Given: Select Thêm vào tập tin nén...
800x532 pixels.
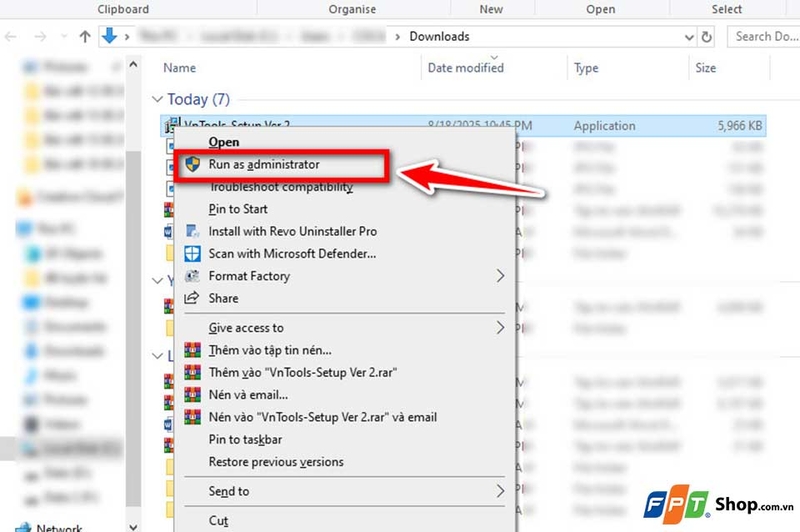Looking at the screenshot, I should [270, 350].
